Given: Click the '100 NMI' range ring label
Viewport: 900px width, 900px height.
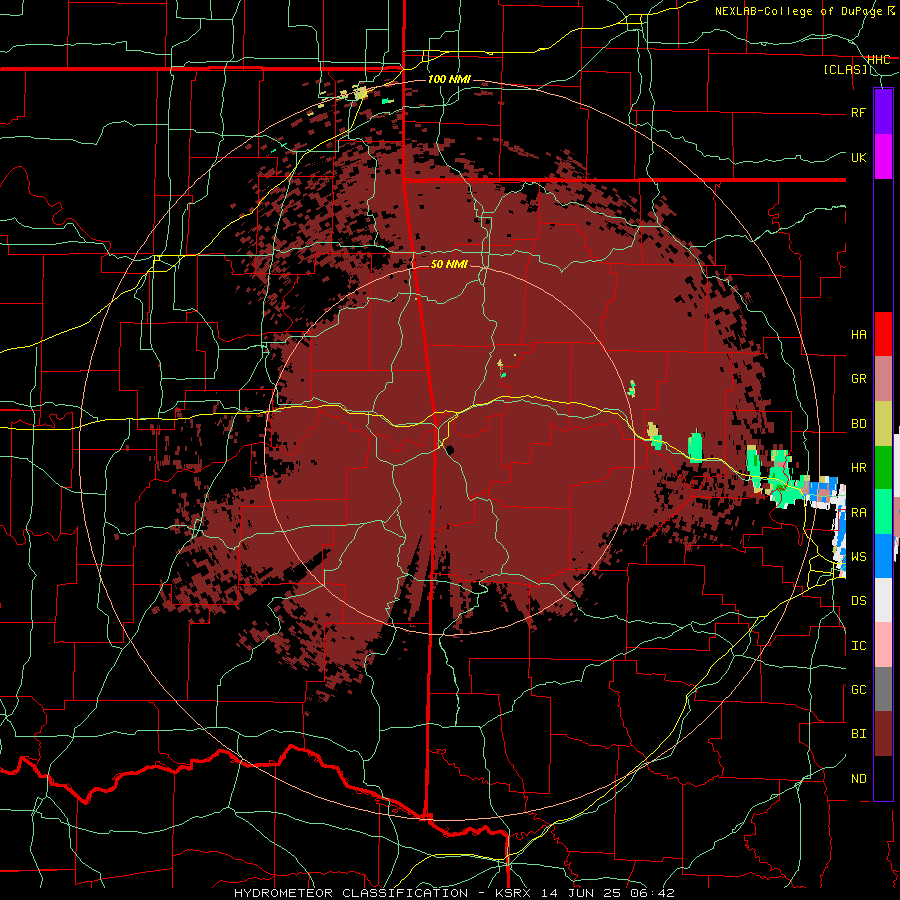Looking at the screenshot, I should coord(449,79).
